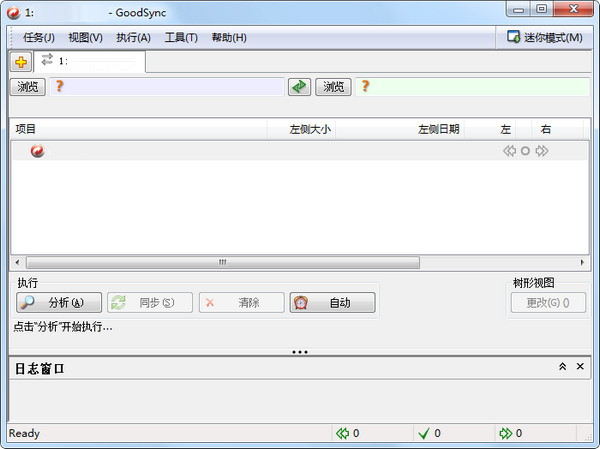Click the green sync direction arrows icon
The height and width of the screenshot is (449, 600).
[299, 87]
